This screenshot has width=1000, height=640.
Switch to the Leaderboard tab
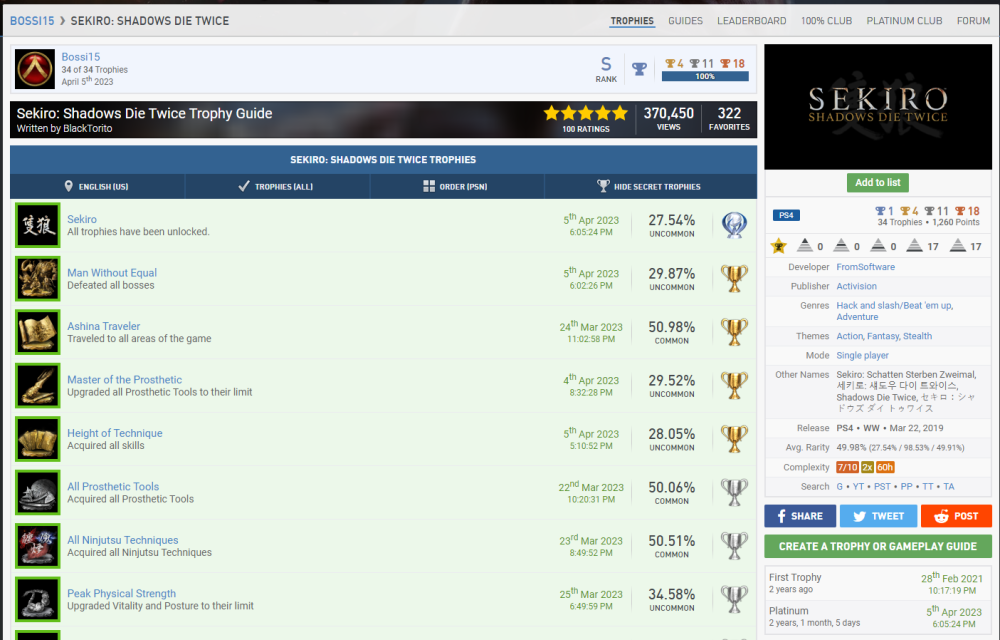point(751,21)
